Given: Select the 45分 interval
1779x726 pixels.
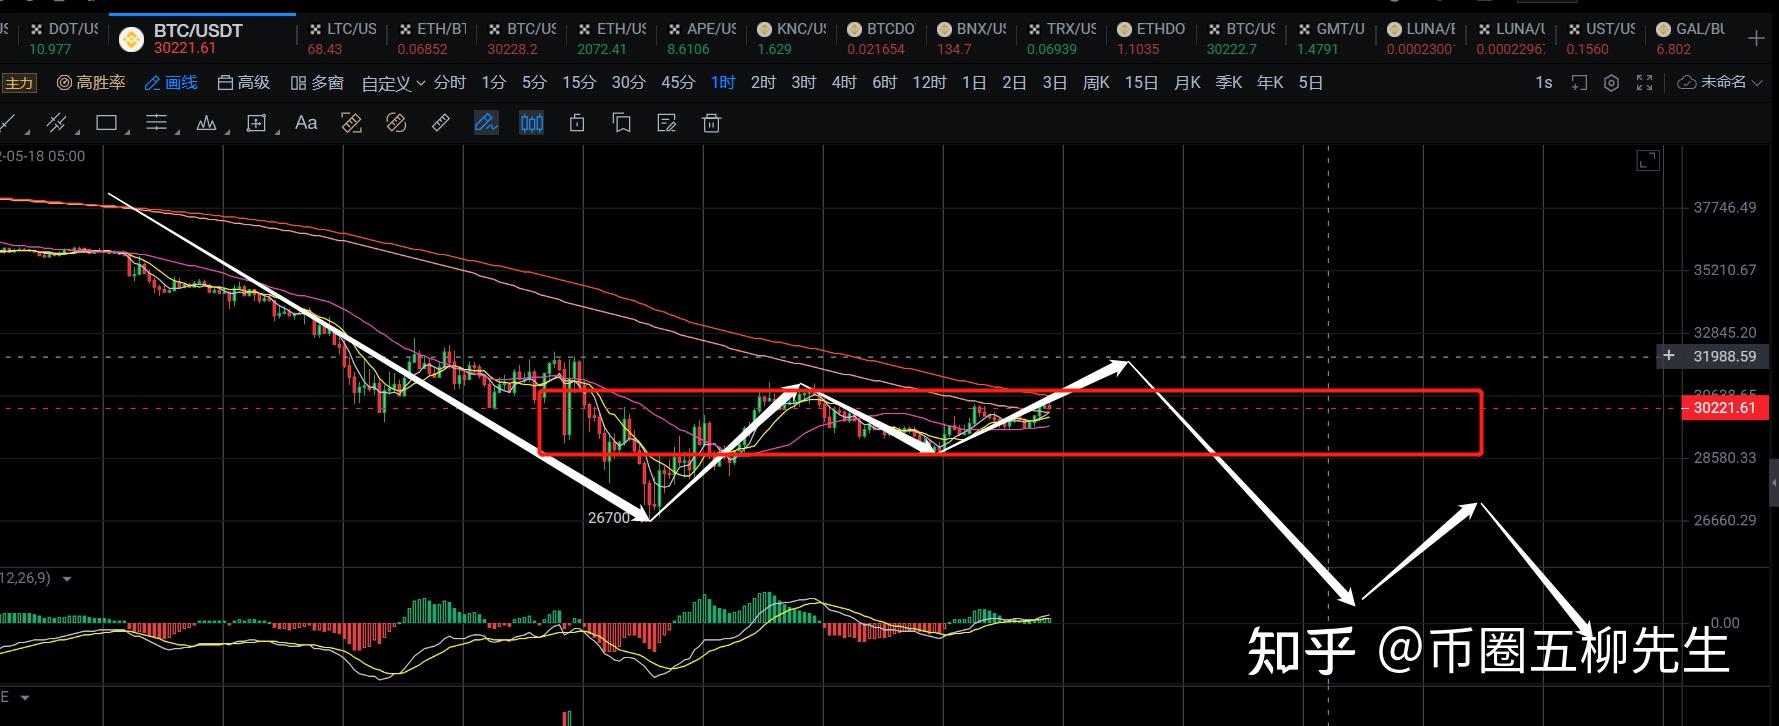Looking at the screenshot, I should pos(678,82).
